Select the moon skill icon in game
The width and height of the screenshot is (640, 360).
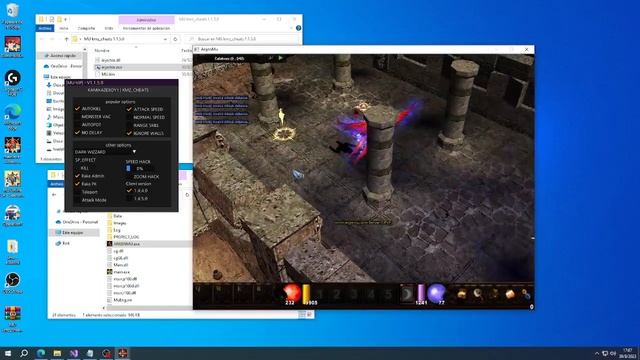(407, 294)
